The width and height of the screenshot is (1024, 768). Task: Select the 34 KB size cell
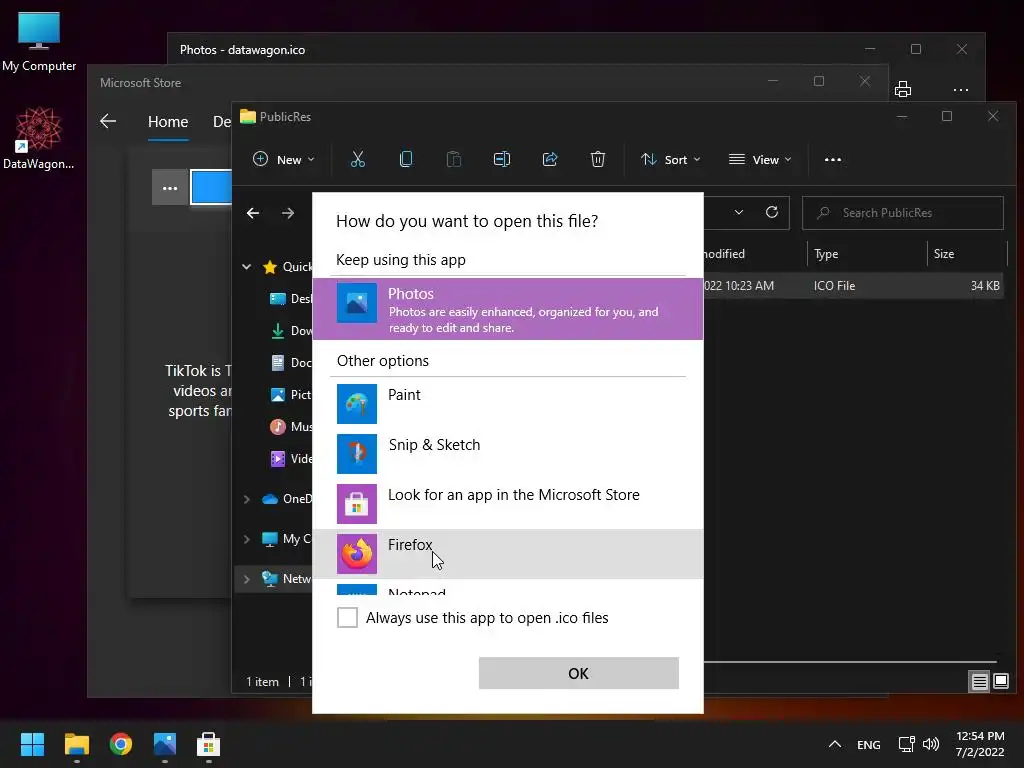[985, 285]
